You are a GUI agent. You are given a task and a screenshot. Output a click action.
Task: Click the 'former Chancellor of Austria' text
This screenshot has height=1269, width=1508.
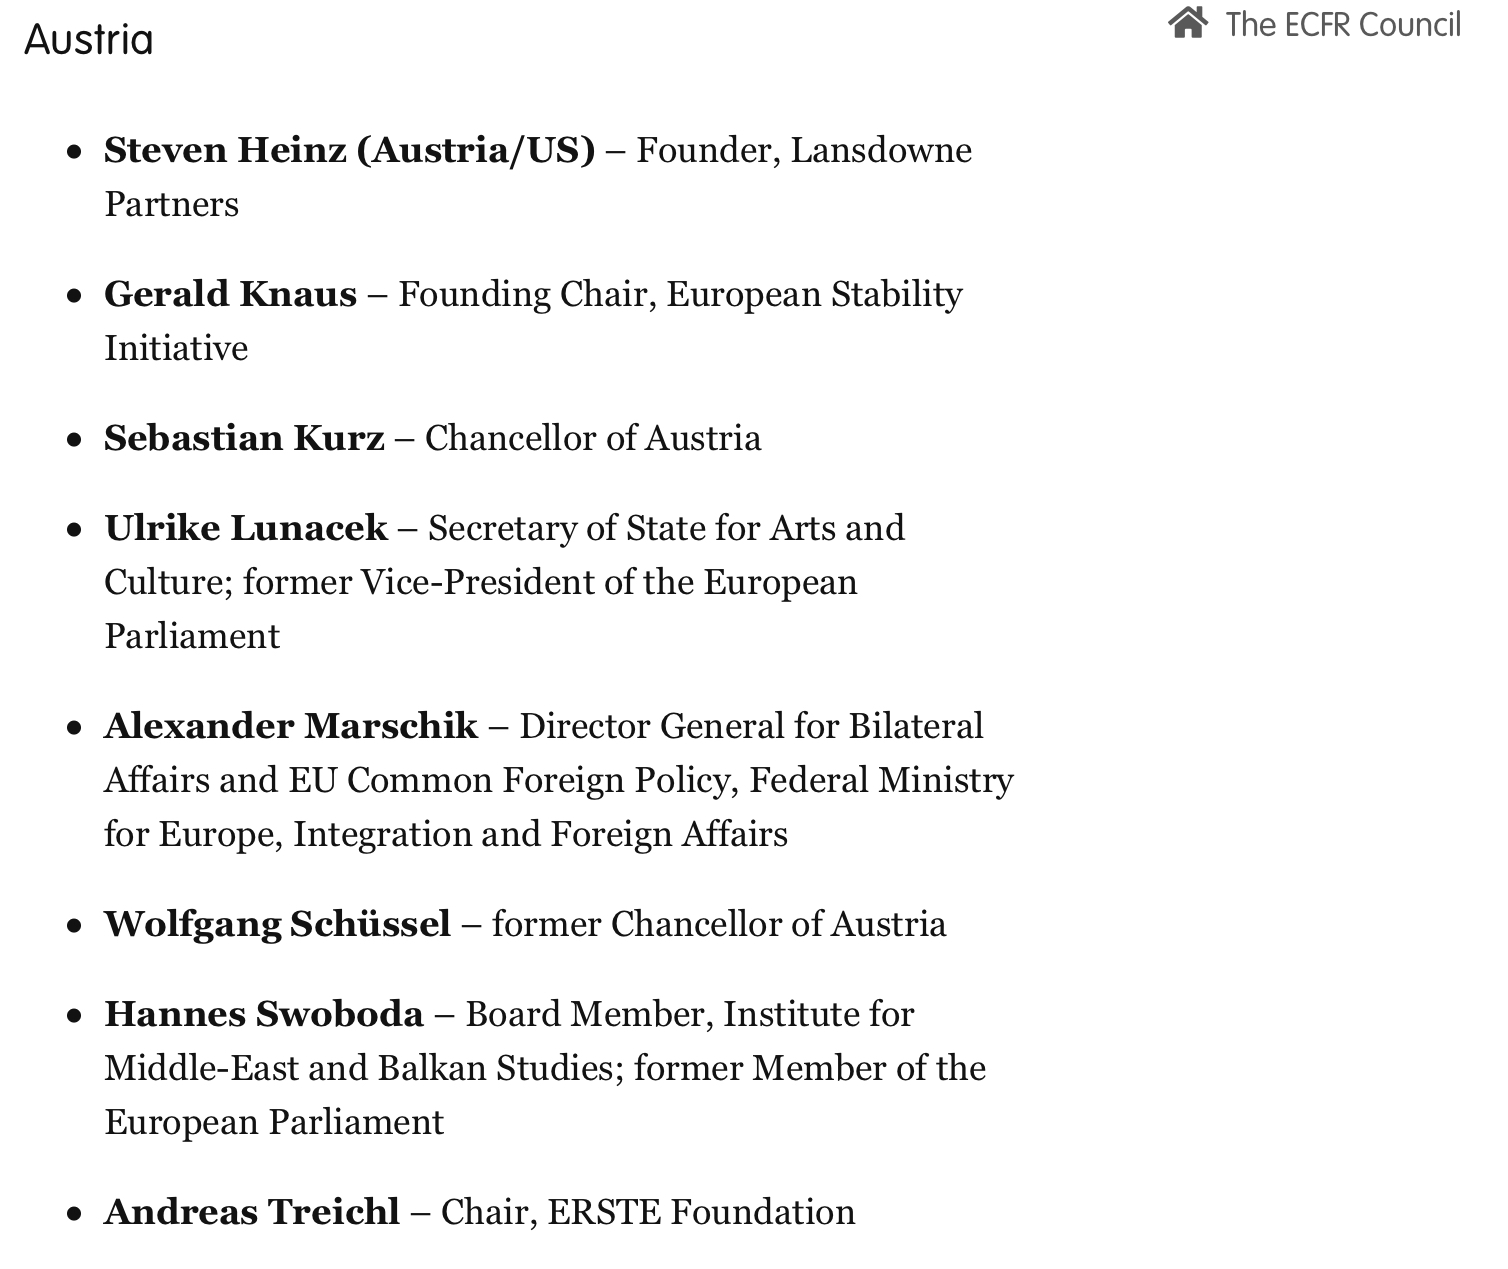tap(719, 924)
